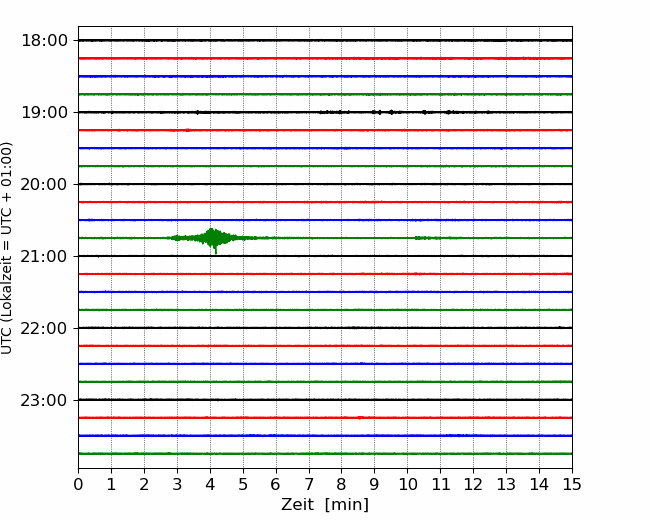Click the UTC Lokalzeit y-axis title
This screenshot has height=520, width=650.
tap(6, 248)
